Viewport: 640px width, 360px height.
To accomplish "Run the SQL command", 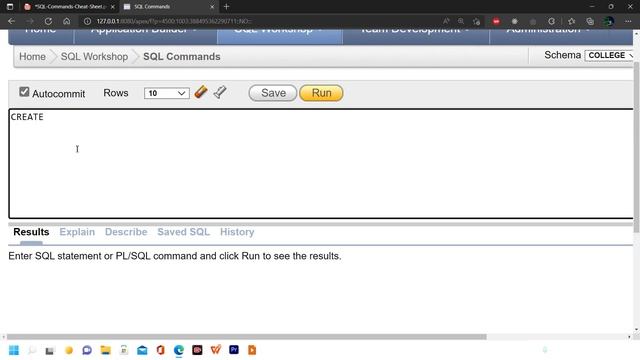I will tap(321, 93).
